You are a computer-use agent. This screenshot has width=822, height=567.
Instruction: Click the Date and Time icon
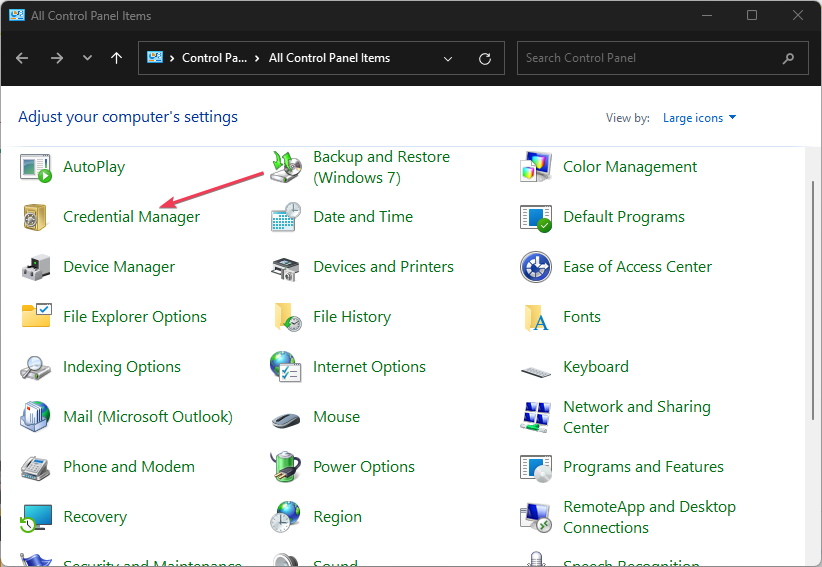click(x=286, y=217)
